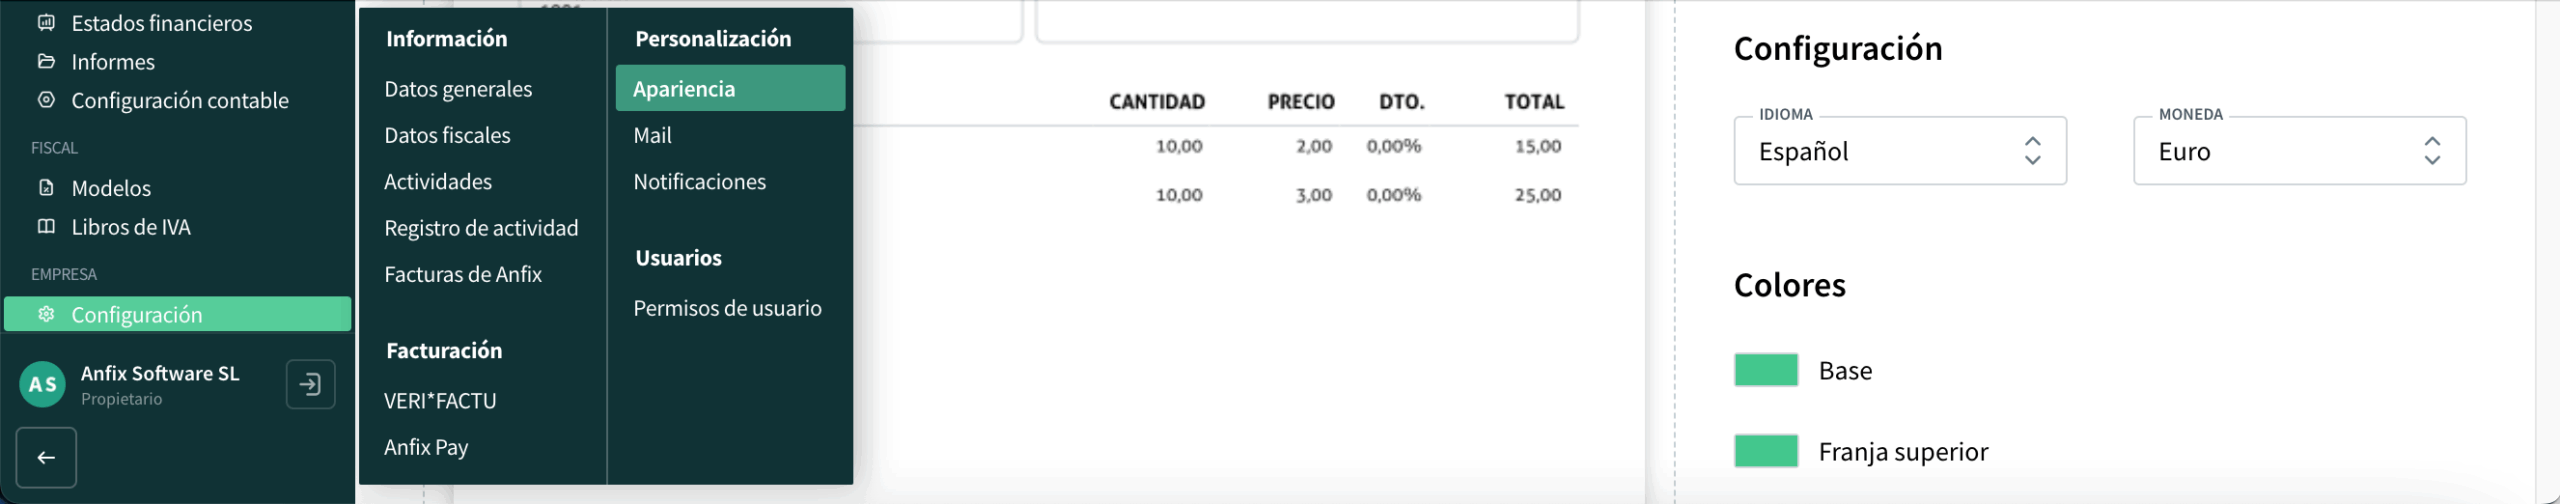This screenshot has width=2560, height=504.
Task: Select the VERI*FACTU option
Action: [440, 401]
